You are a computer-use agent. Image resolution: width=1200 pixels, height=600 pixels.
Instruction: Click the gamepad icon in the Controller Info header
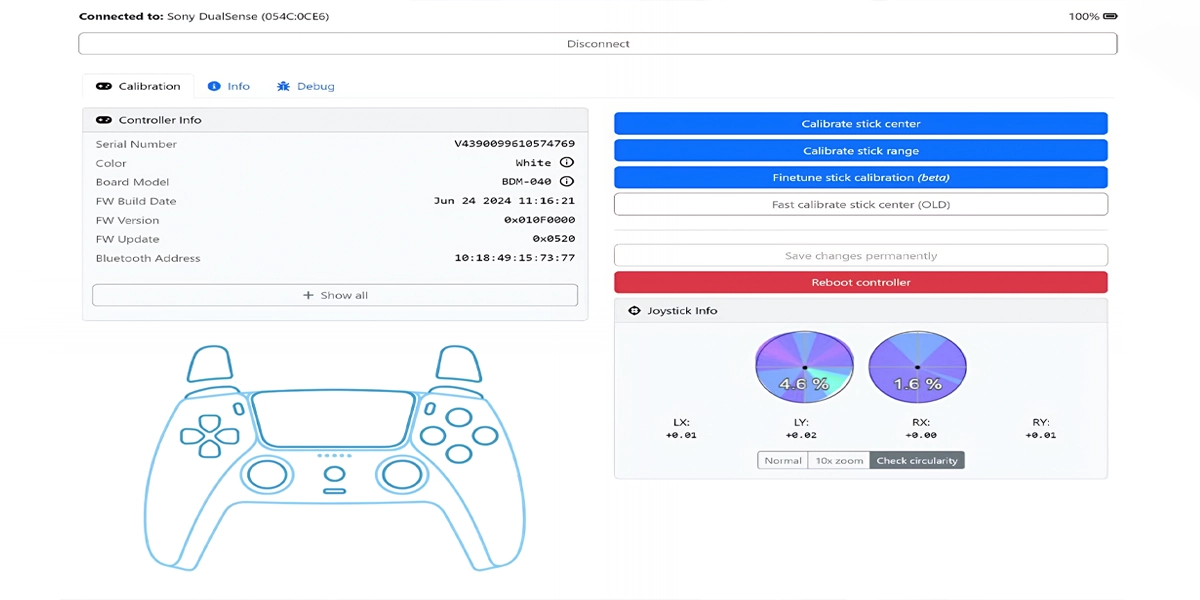104,119
